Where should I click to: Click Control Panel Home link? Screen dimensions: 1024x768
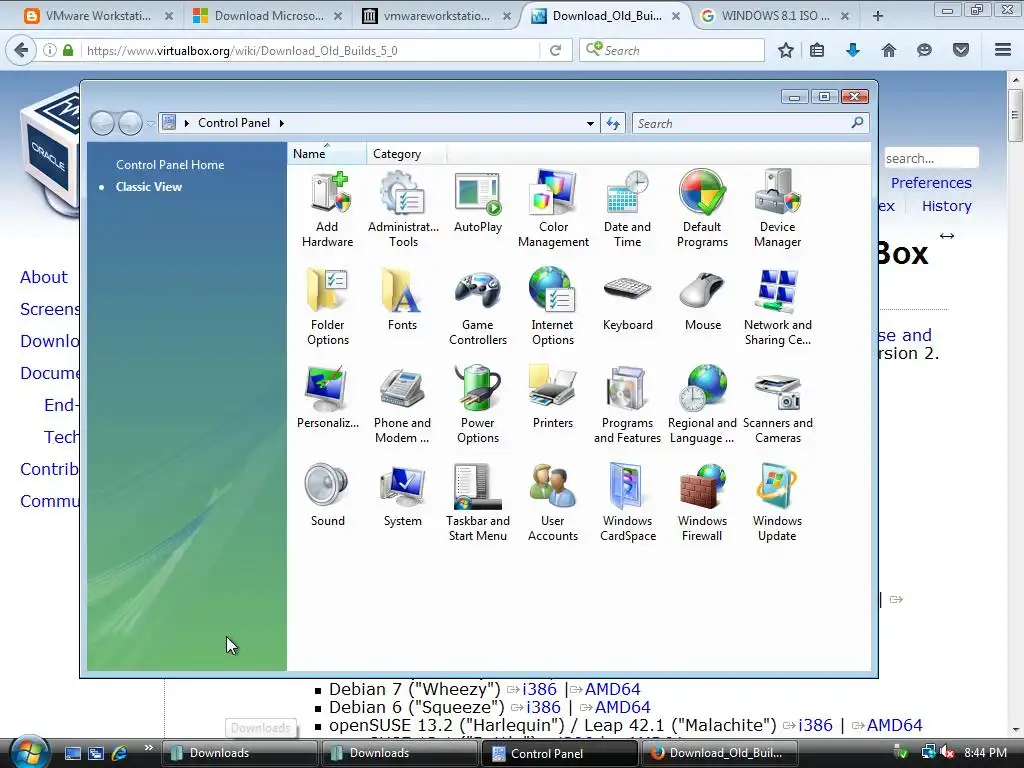(x=170, y=165)
